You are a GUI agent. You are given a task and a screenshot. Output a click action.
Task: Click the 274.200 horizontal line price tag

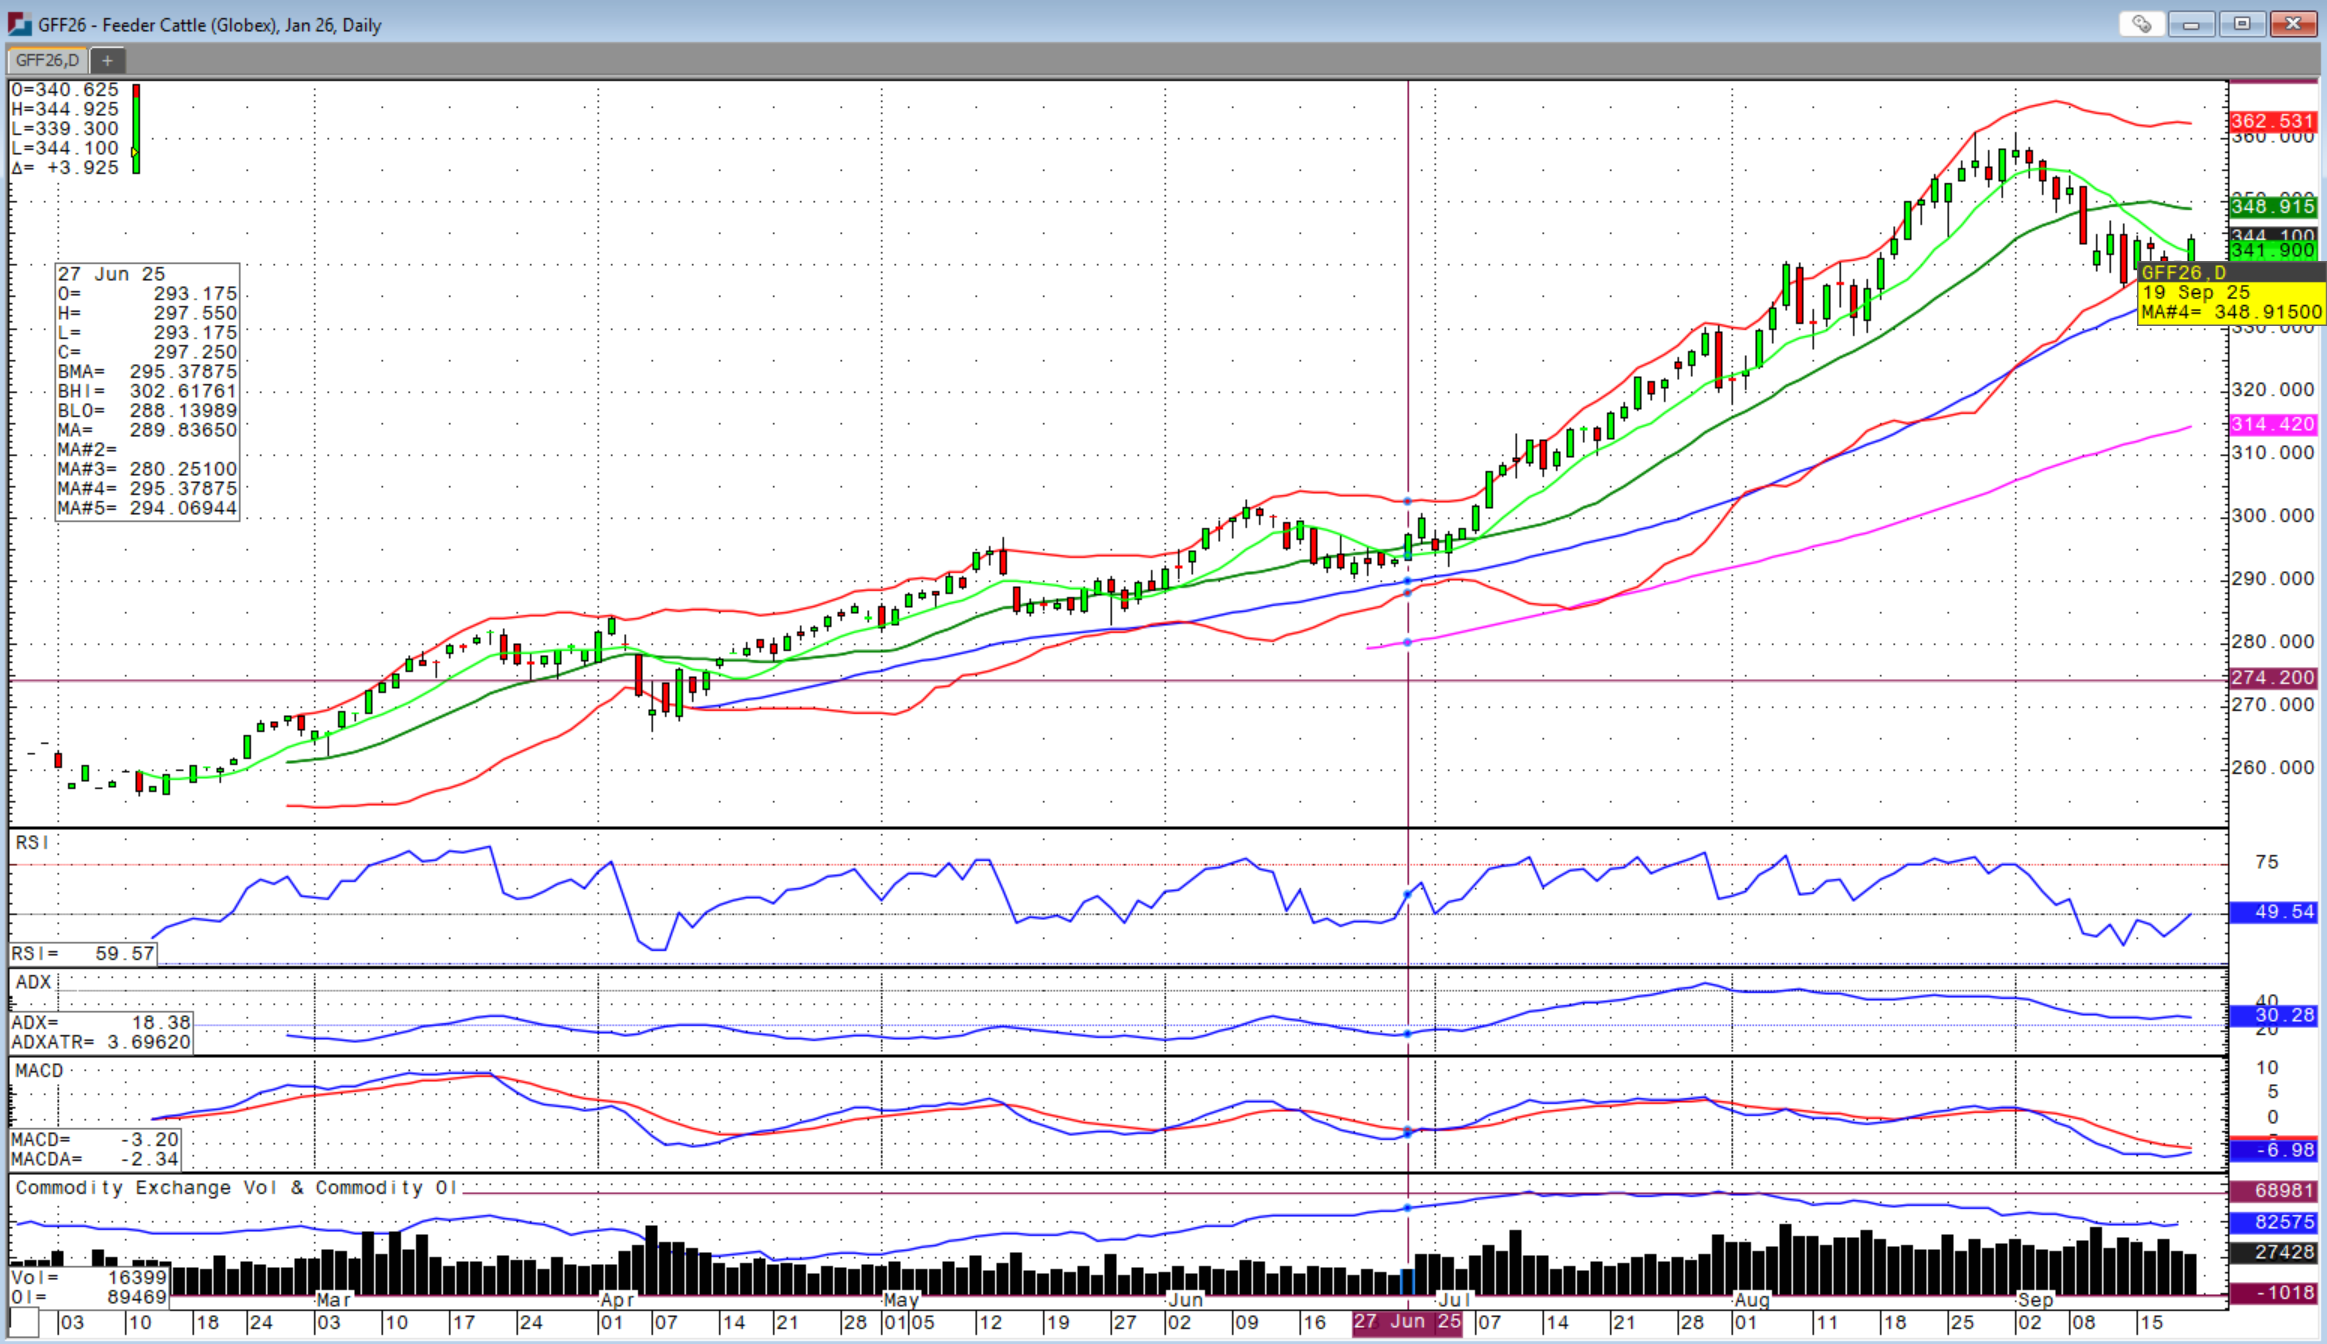2272,678
